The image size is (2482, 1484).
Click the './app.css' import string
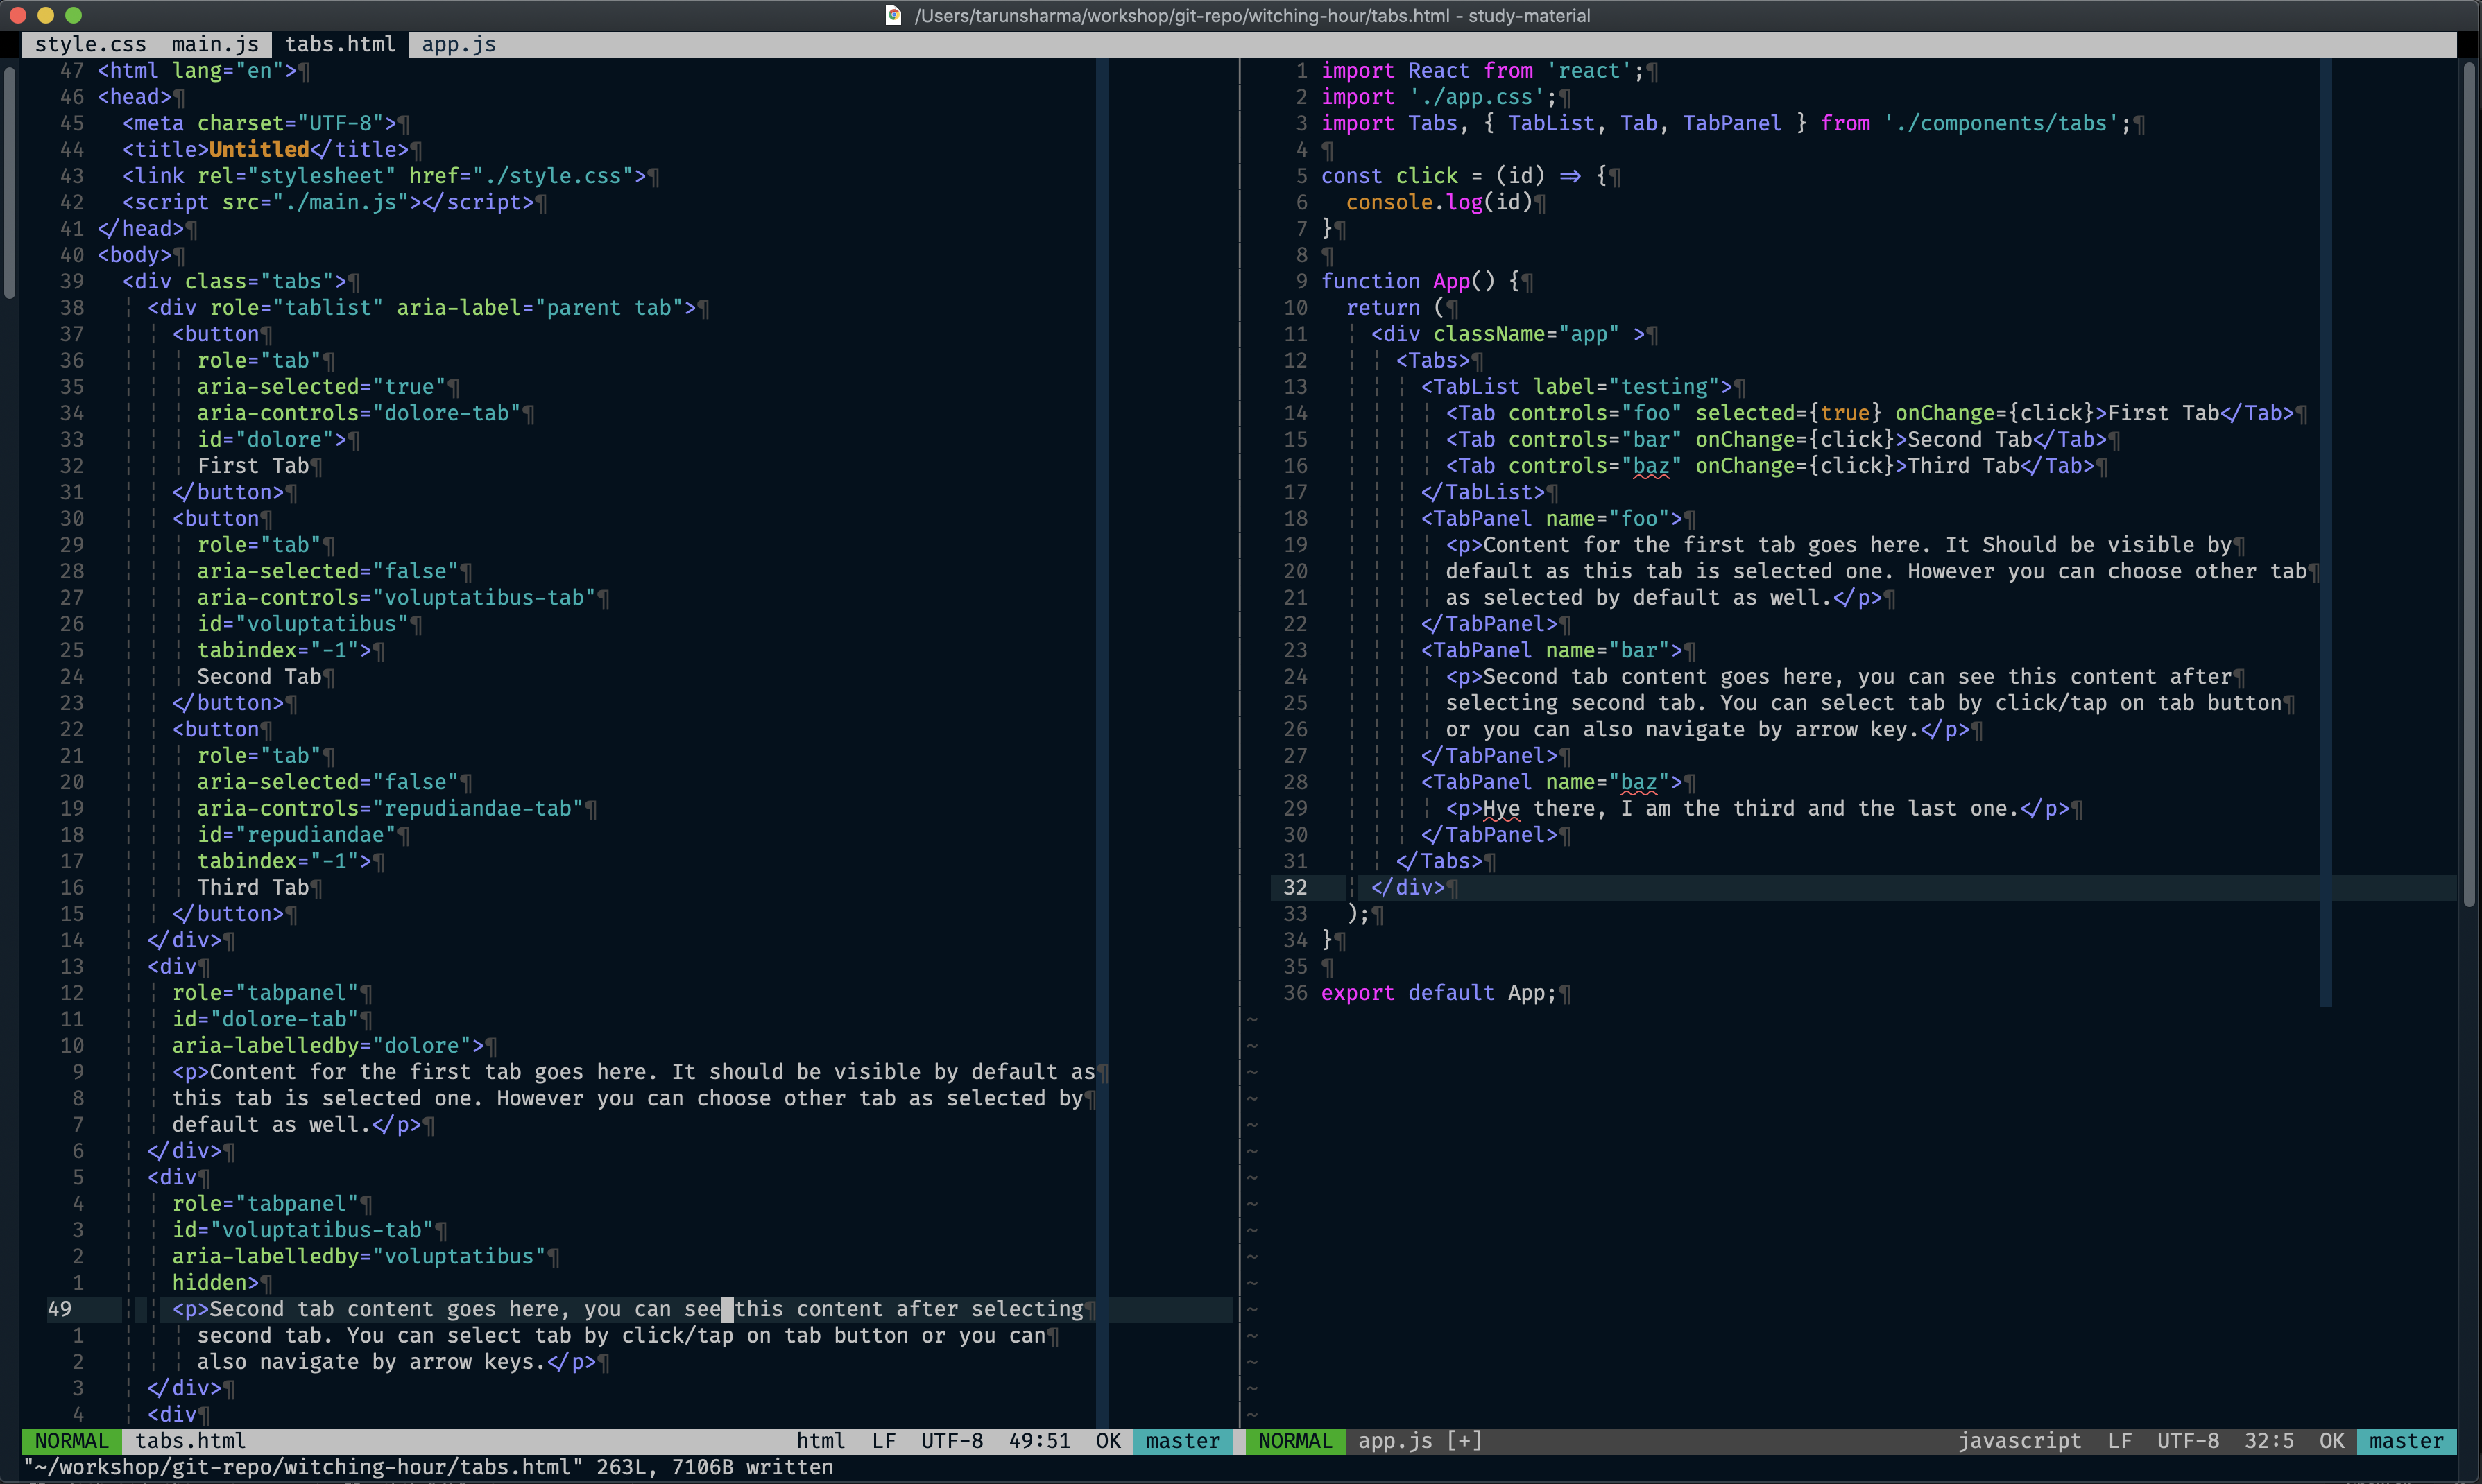point(1476,97)
